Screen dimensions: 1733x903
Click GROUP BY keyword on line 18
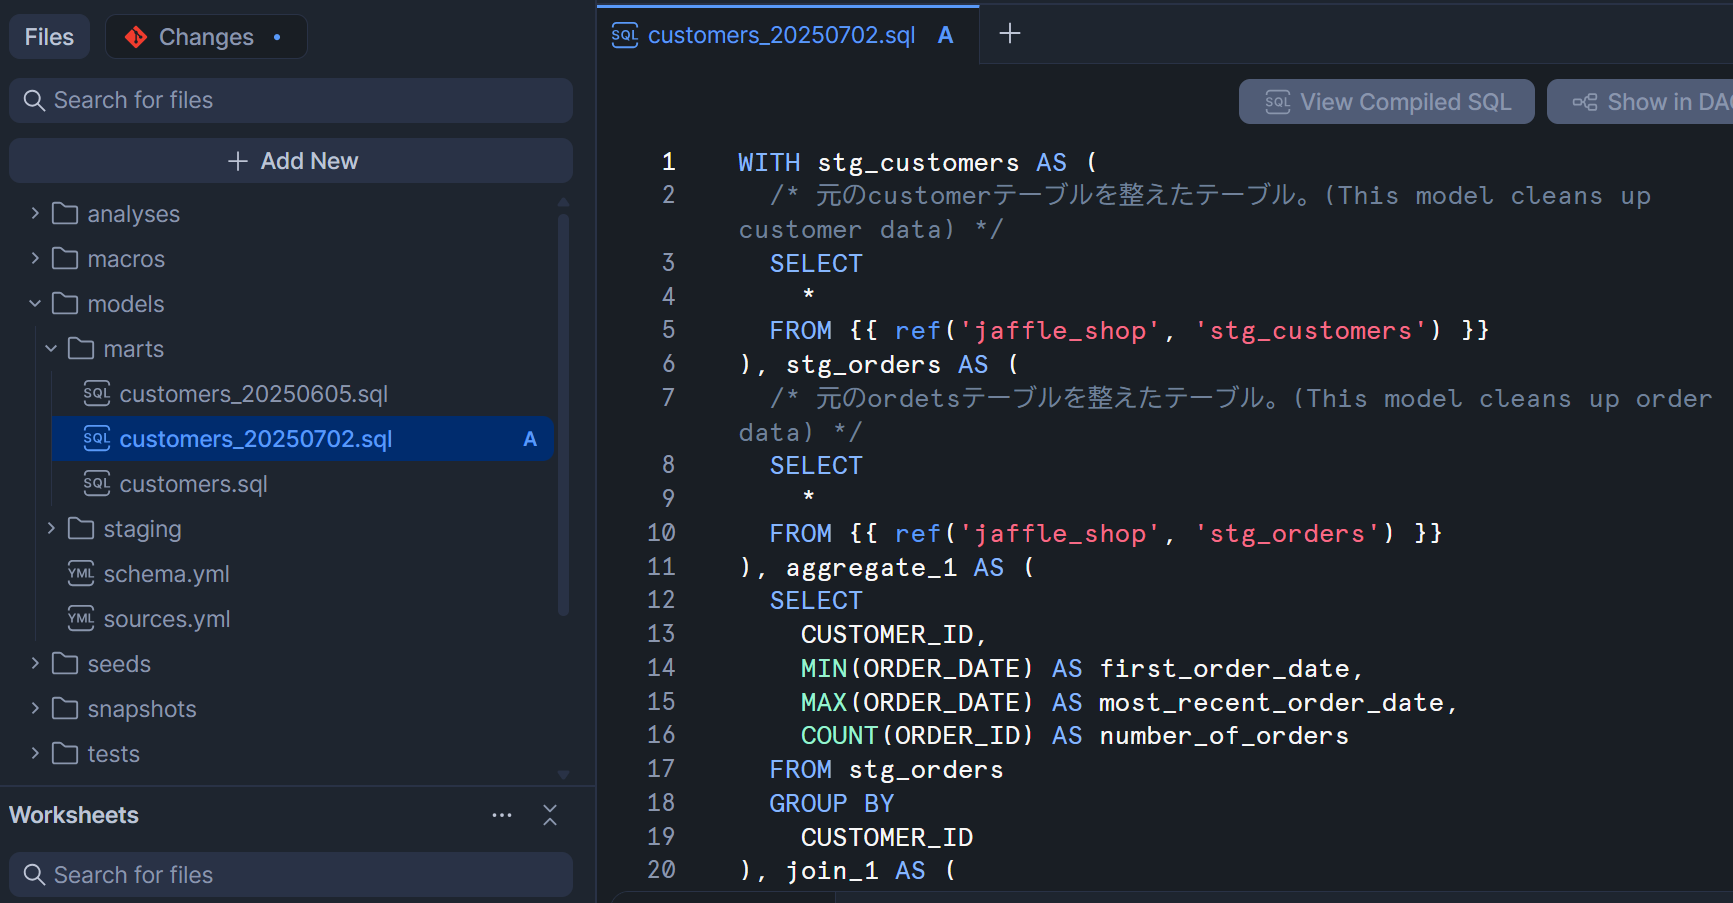[x=832, y=804]
